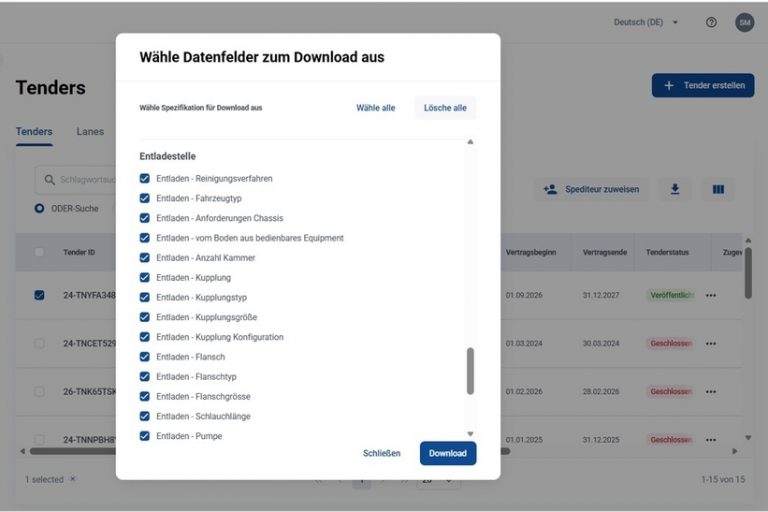Viewport: 768px width, 512px height.
Task: Click scroll-up arrow in the dialog list
Action: tap(470, 142)
